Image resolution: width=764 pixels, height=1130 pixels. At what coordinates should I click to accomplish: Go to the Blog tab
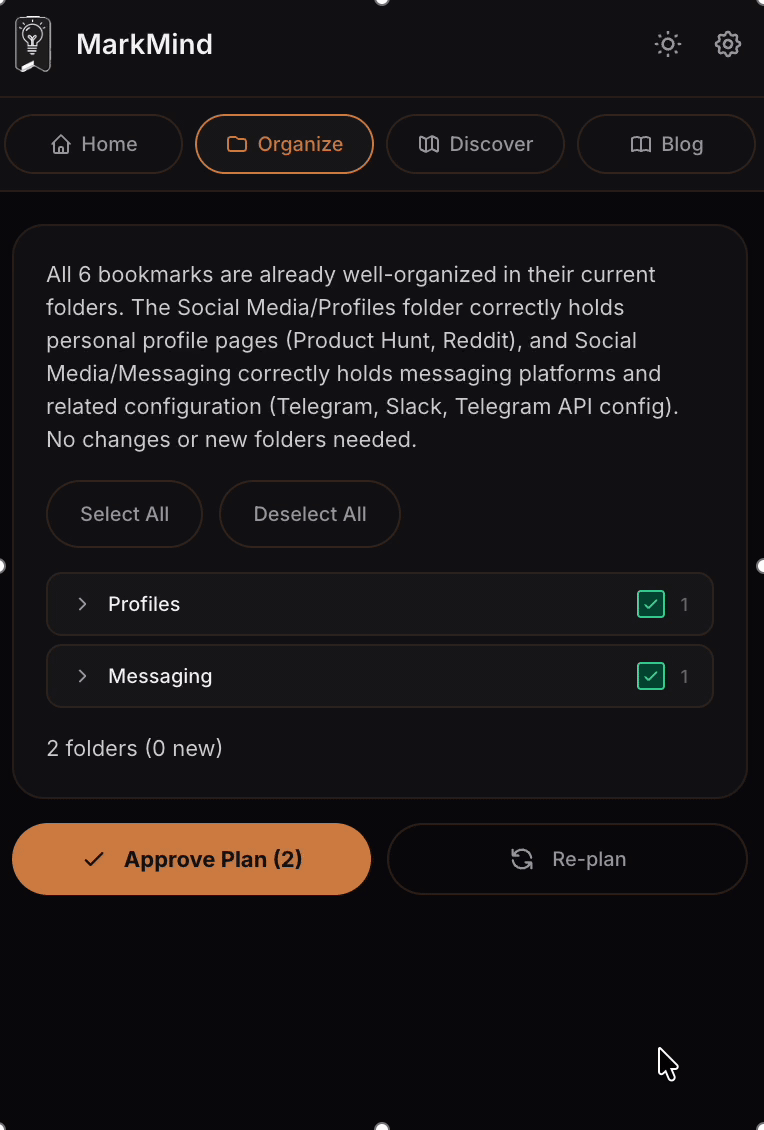[666, 144]
